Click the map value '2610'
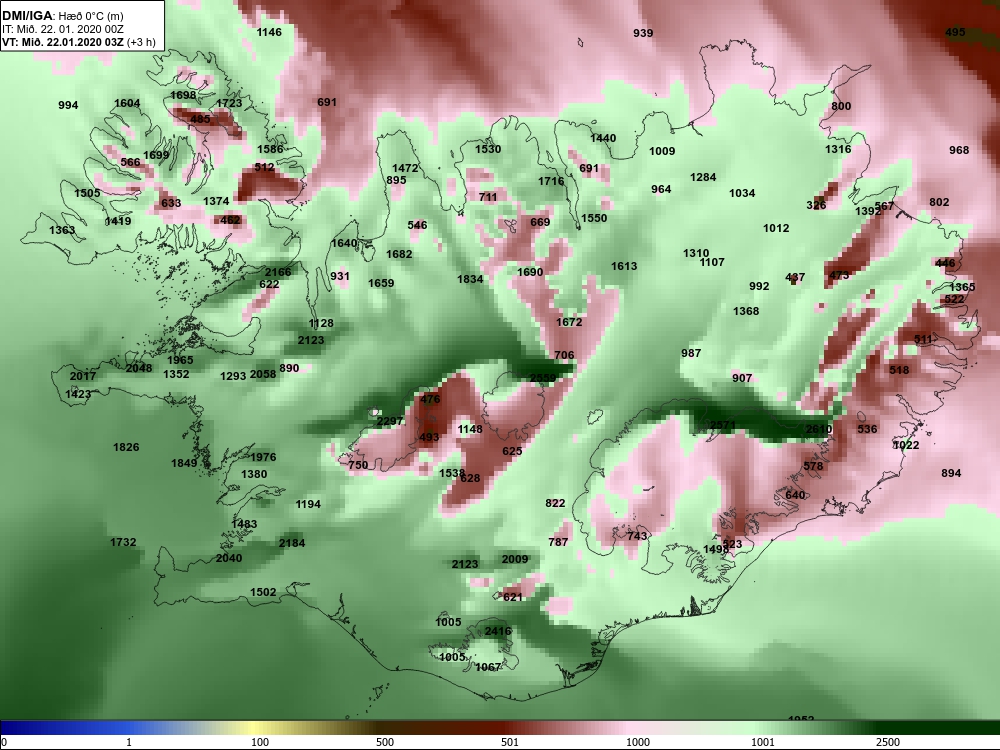The image size is (1000, 750). pyautogui.click(x=818, y=429)
